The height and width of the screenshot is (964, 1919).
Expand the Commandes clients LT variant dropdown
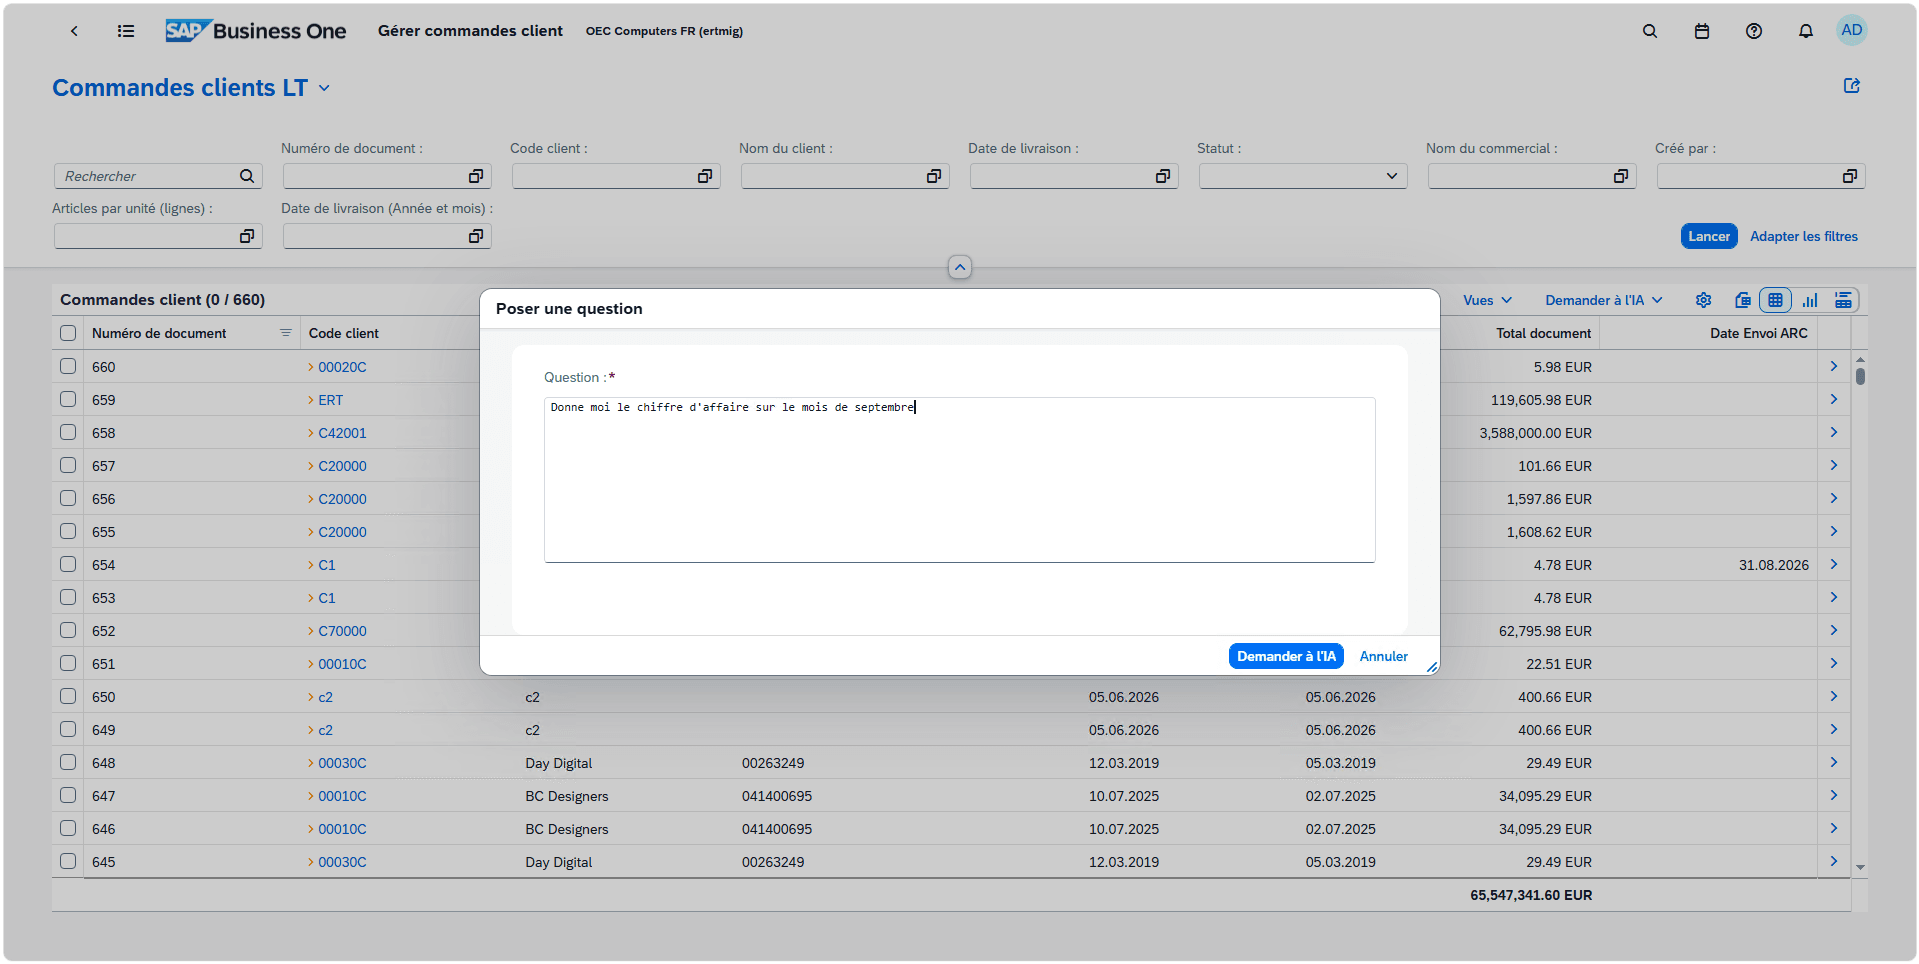coord(324,88)
